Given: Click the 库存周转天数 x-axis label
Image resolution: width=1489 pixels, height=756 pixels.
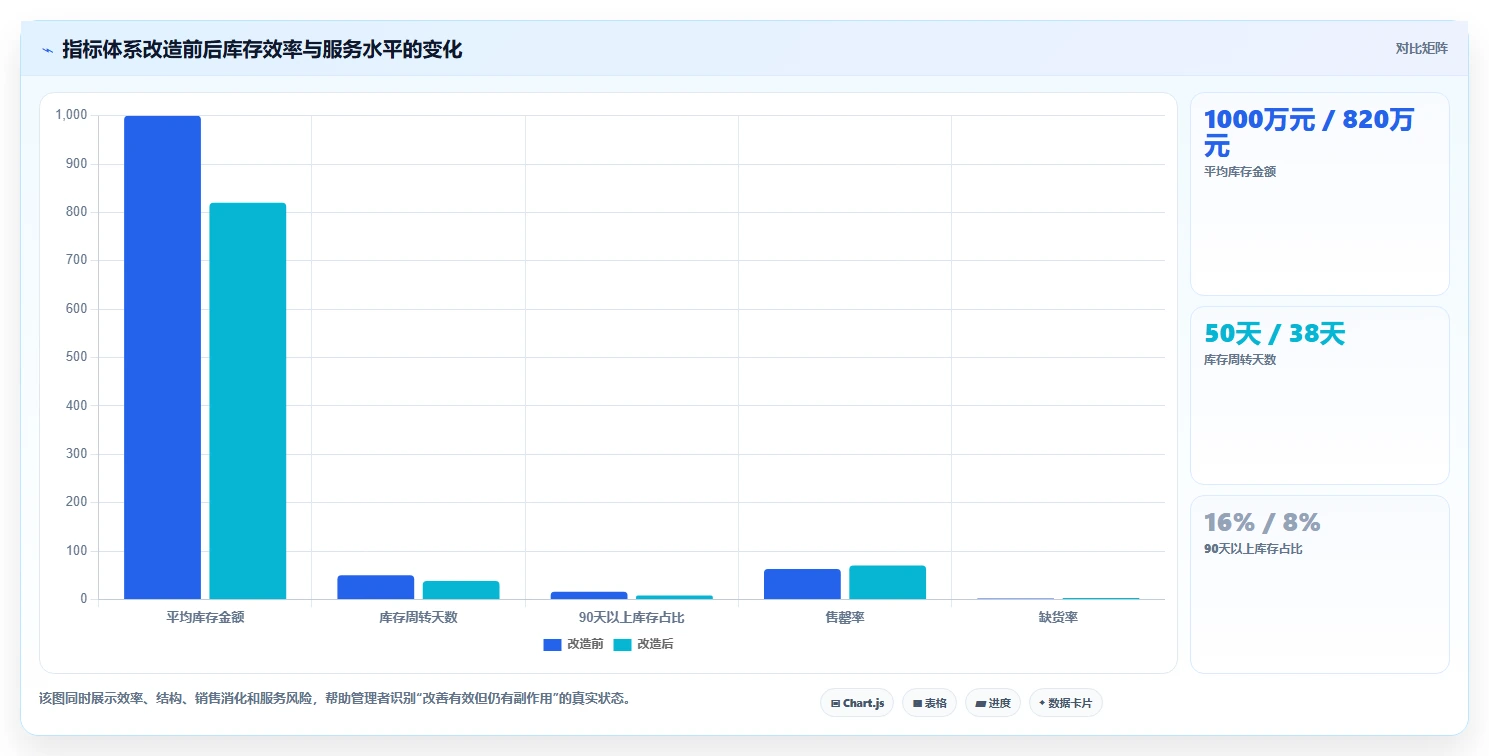Looking at the screenshot, I should (418, 617).
